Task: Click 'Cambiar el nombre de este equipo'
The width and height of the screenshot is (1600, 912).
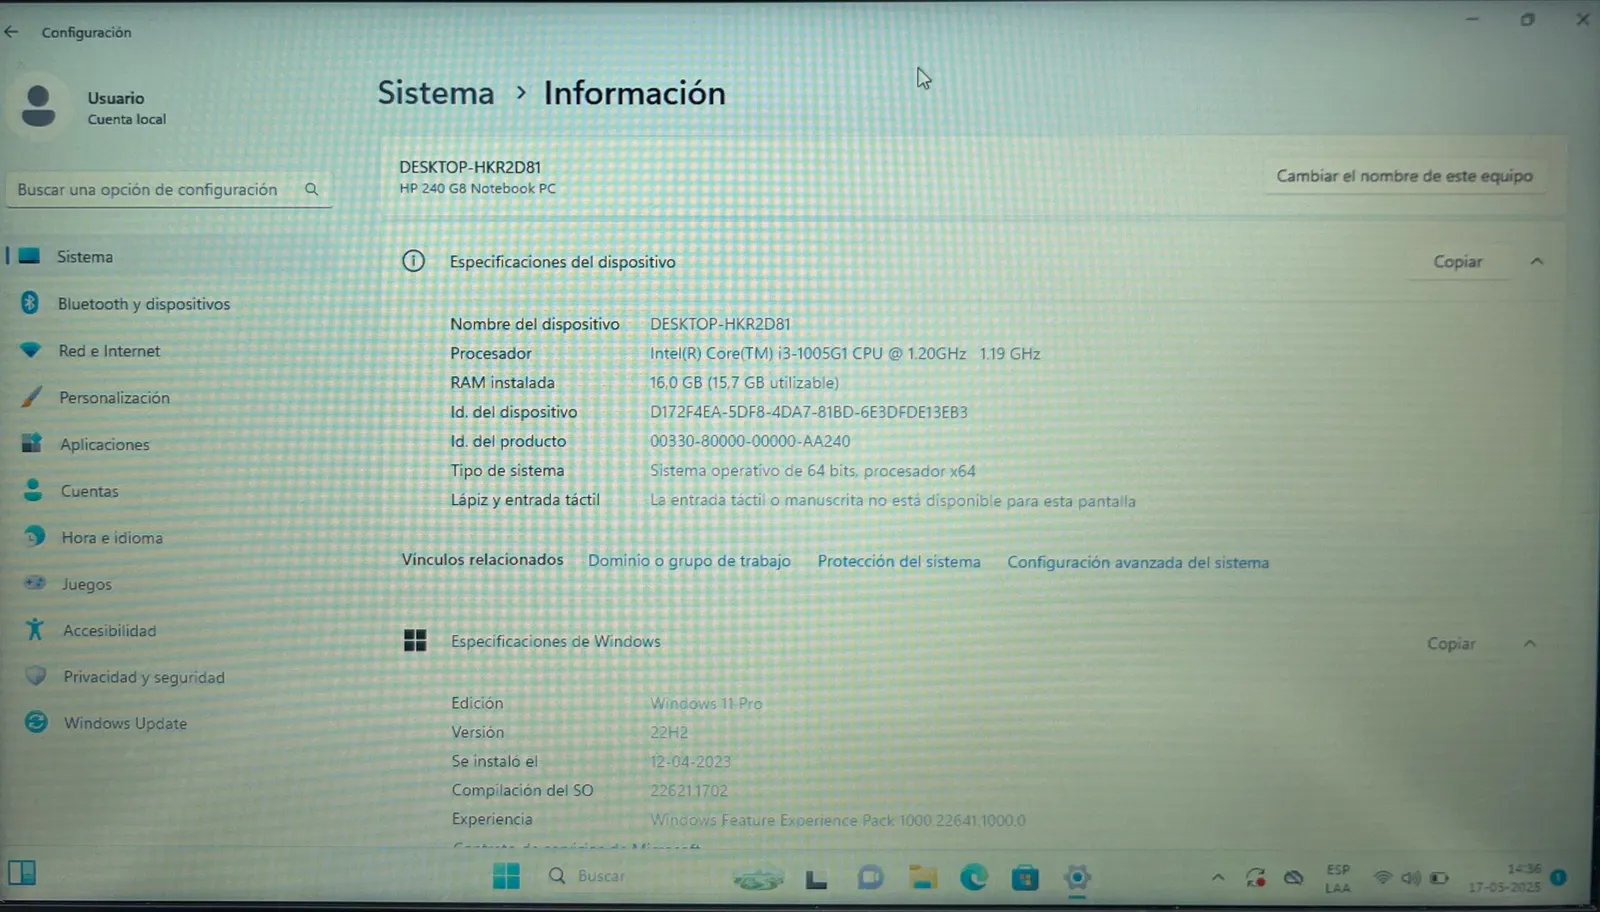Action: [1404, 176]
